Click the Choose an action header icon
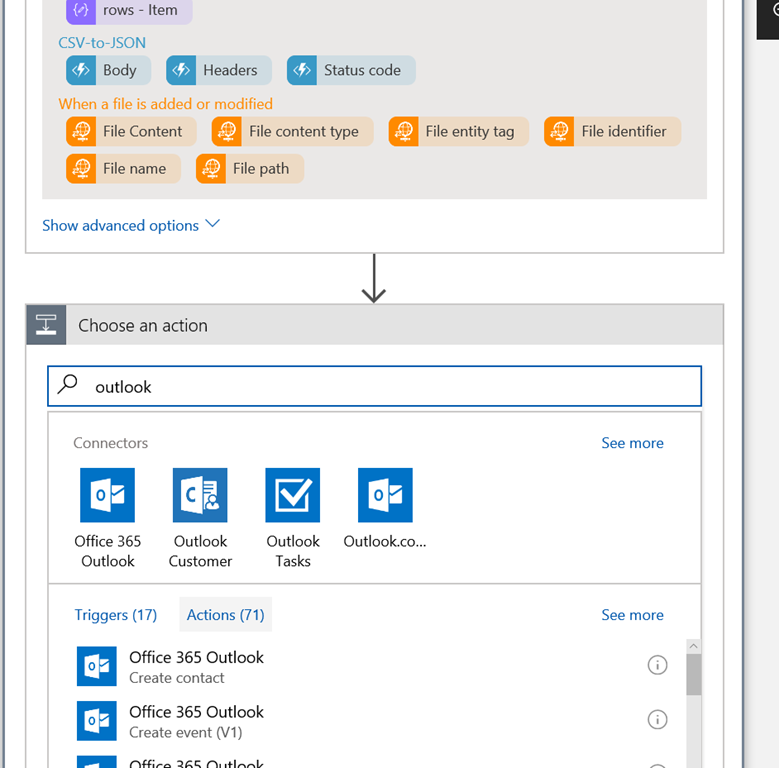 coord(46,325)
